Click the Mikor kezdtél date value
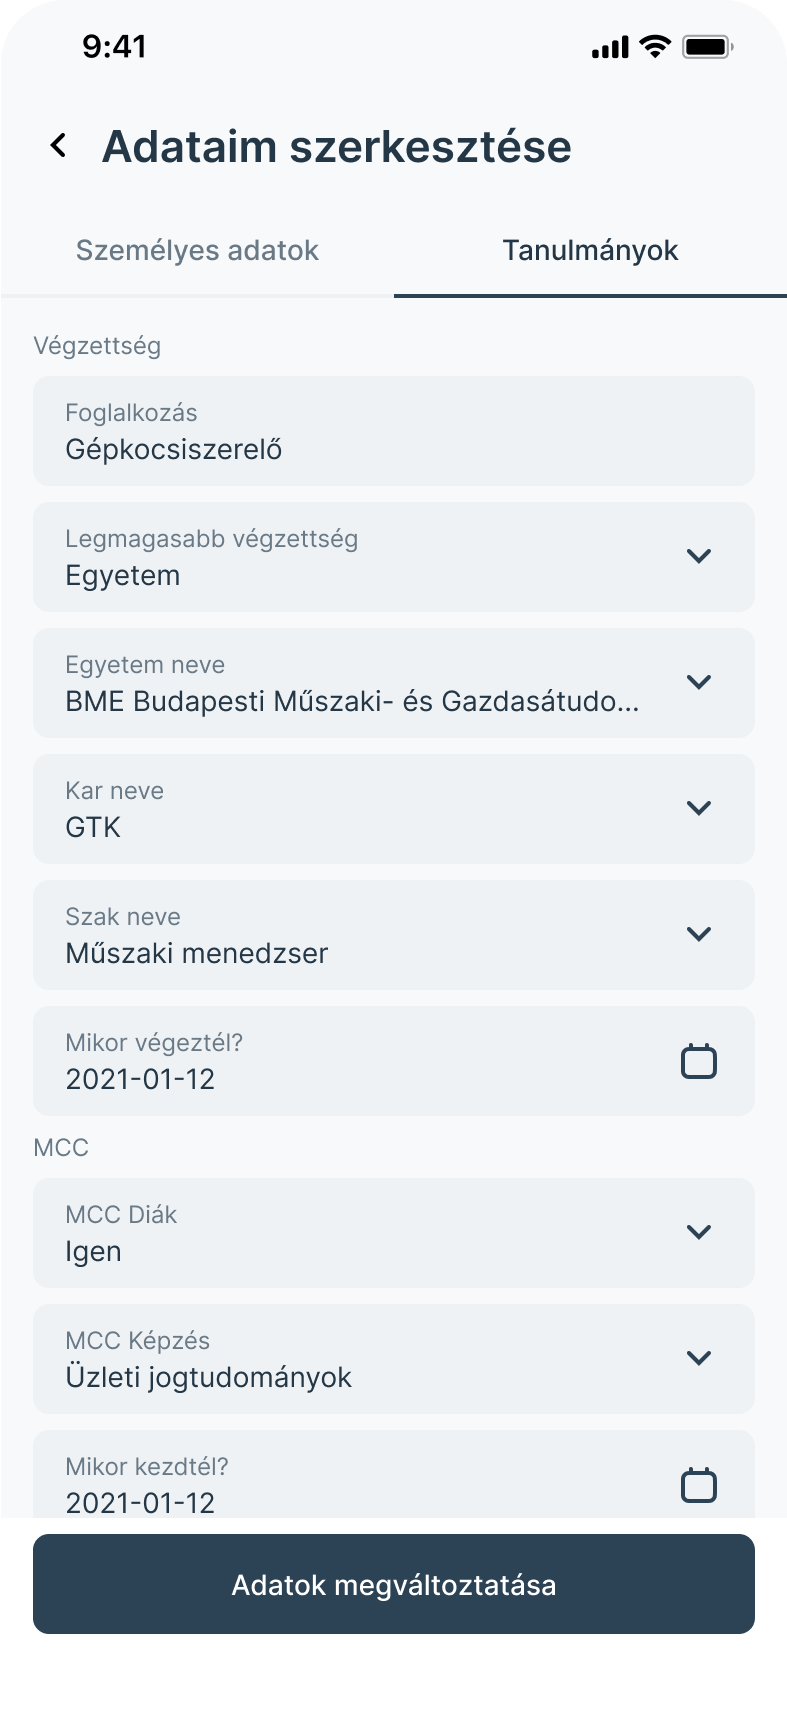 coord(140,1502)
